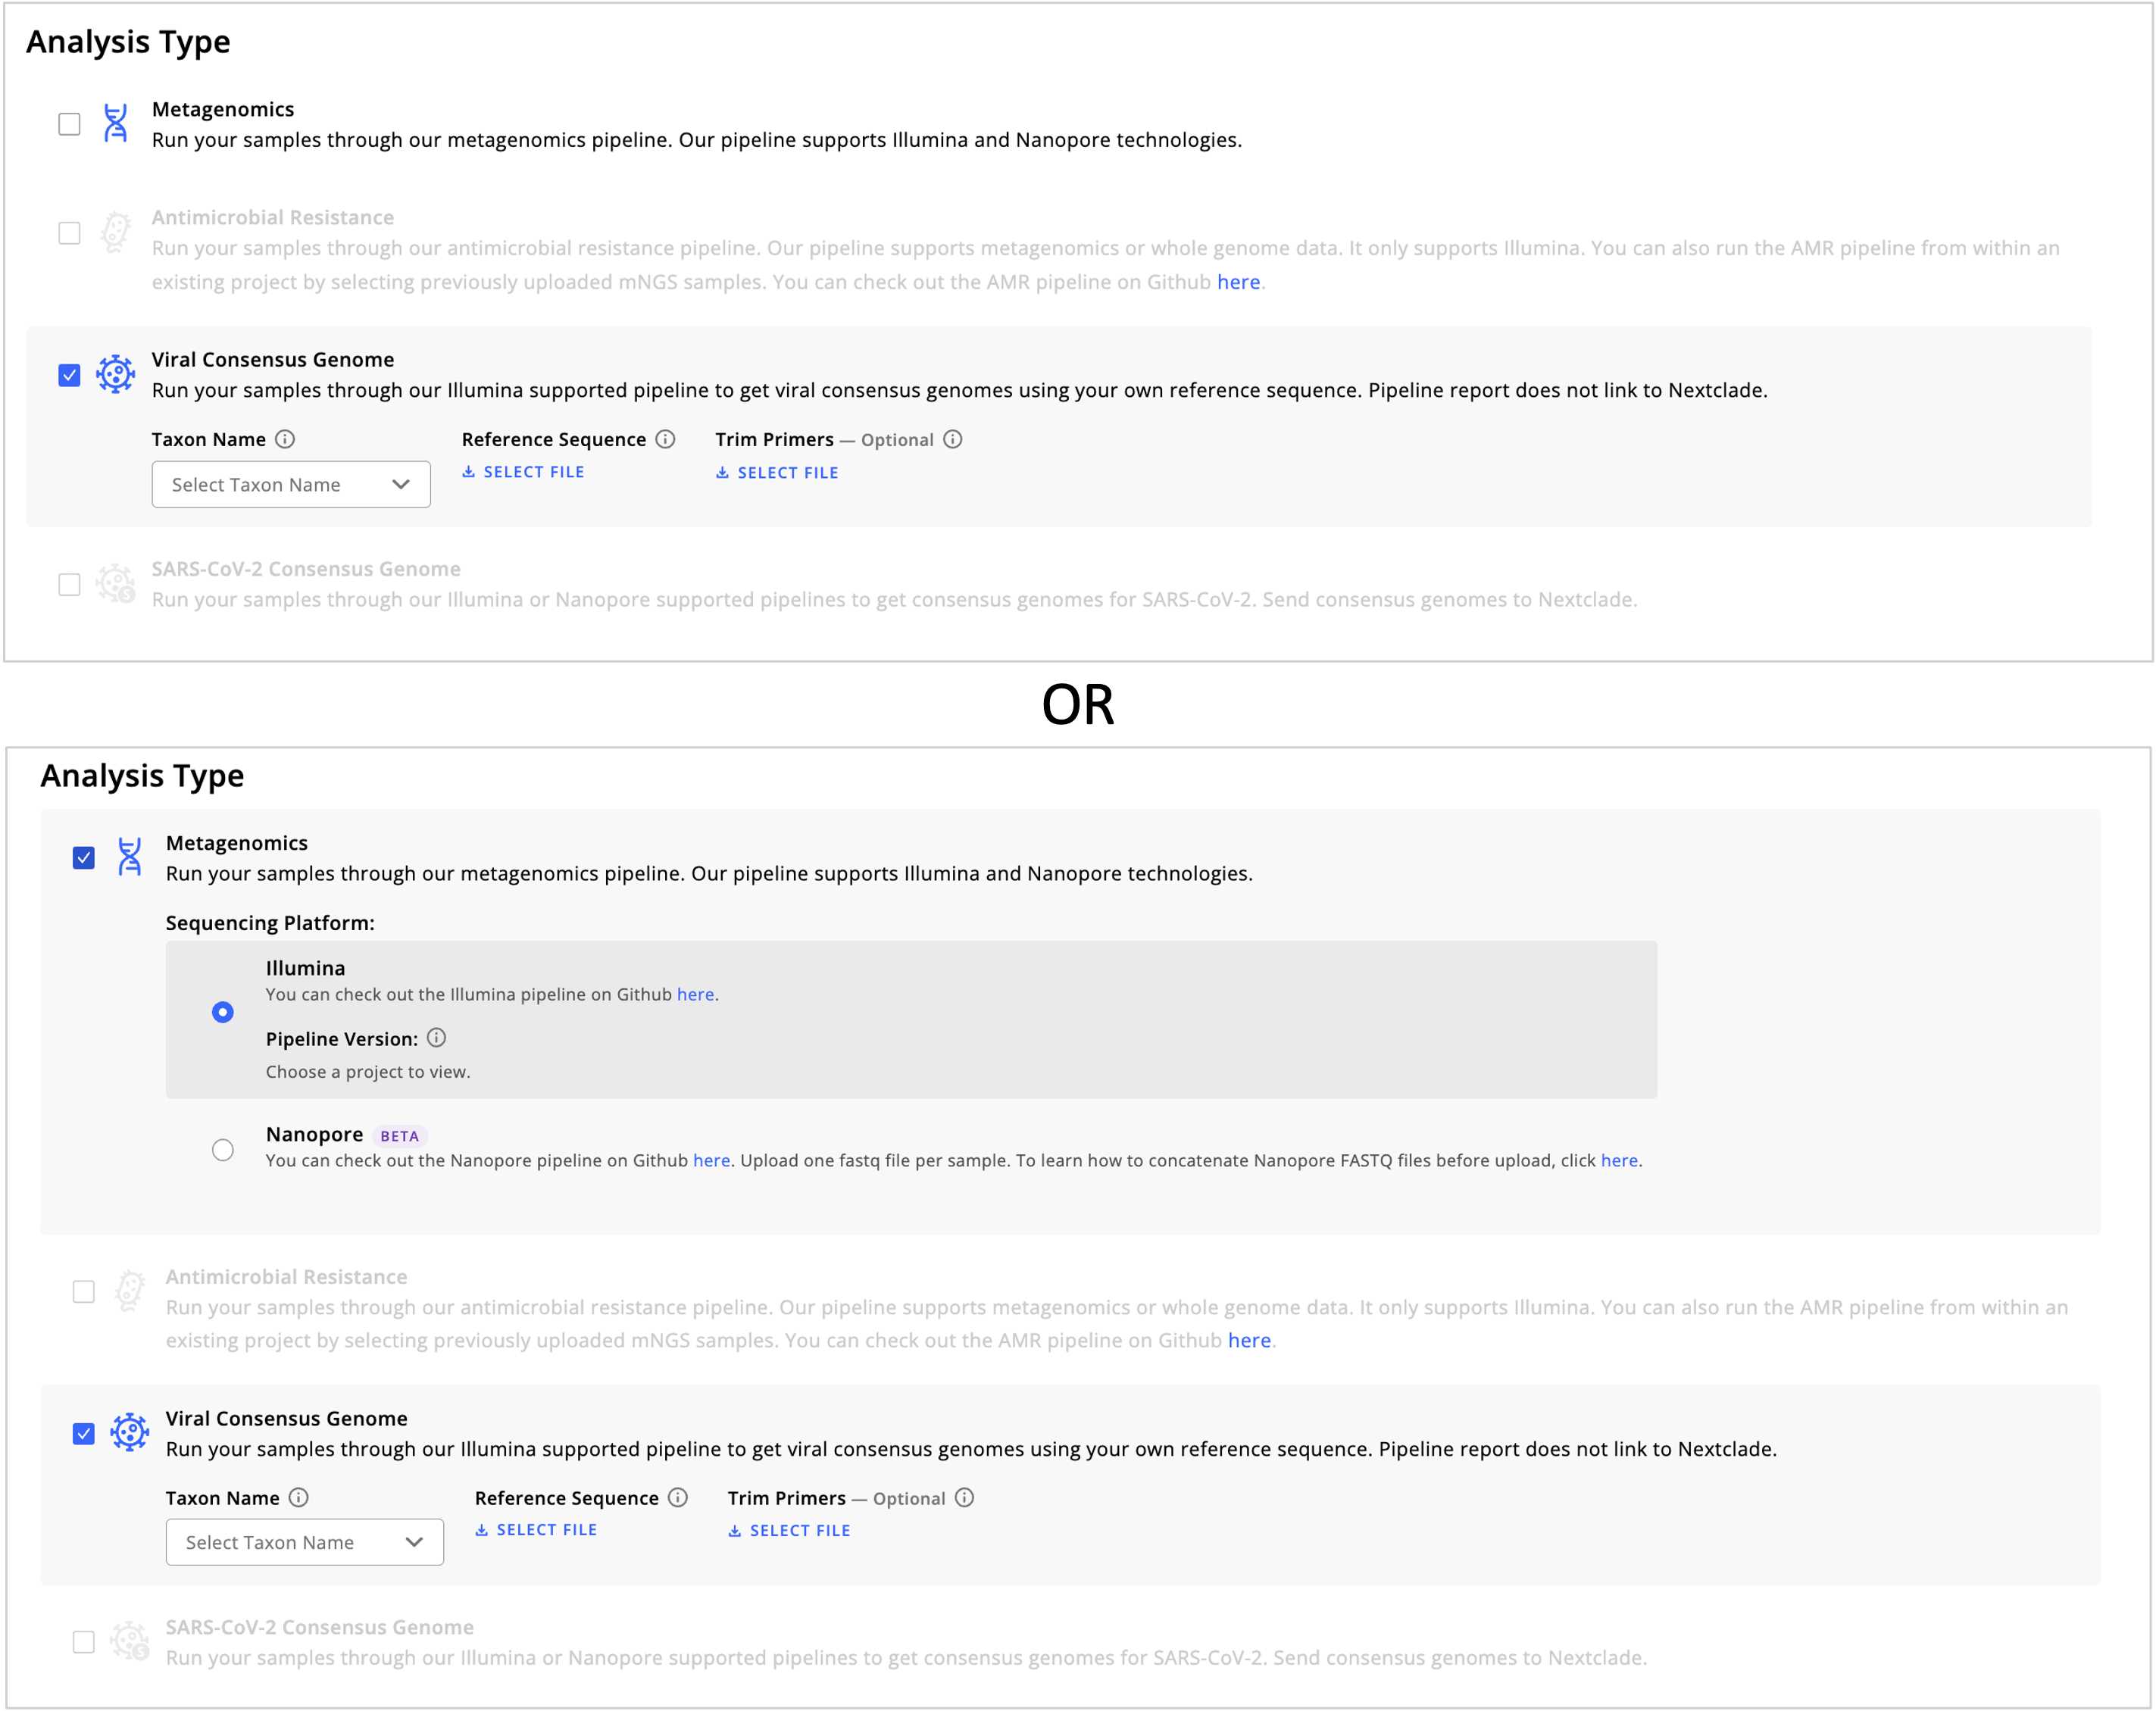Screen dimensions: 2156x1711
Task: Click Trim Primers info icon in bottom panel
Action: (x=965, y=1497)
